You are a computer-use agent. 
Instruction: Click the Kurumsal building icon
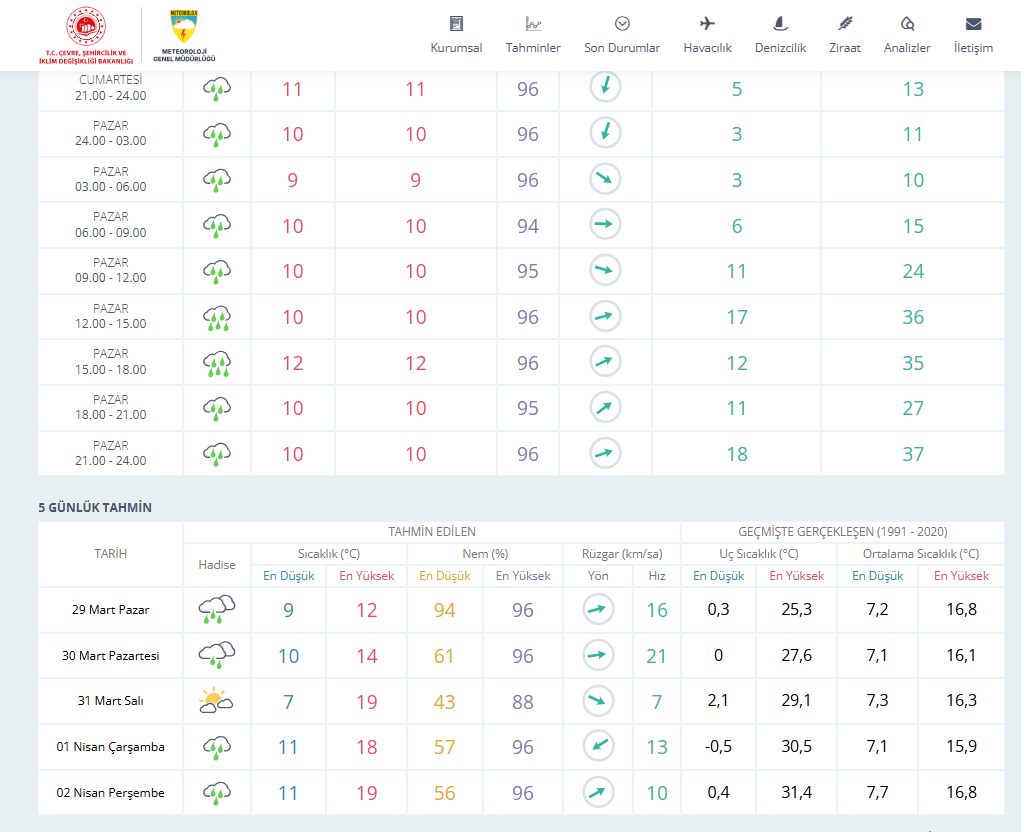(456, 24)
